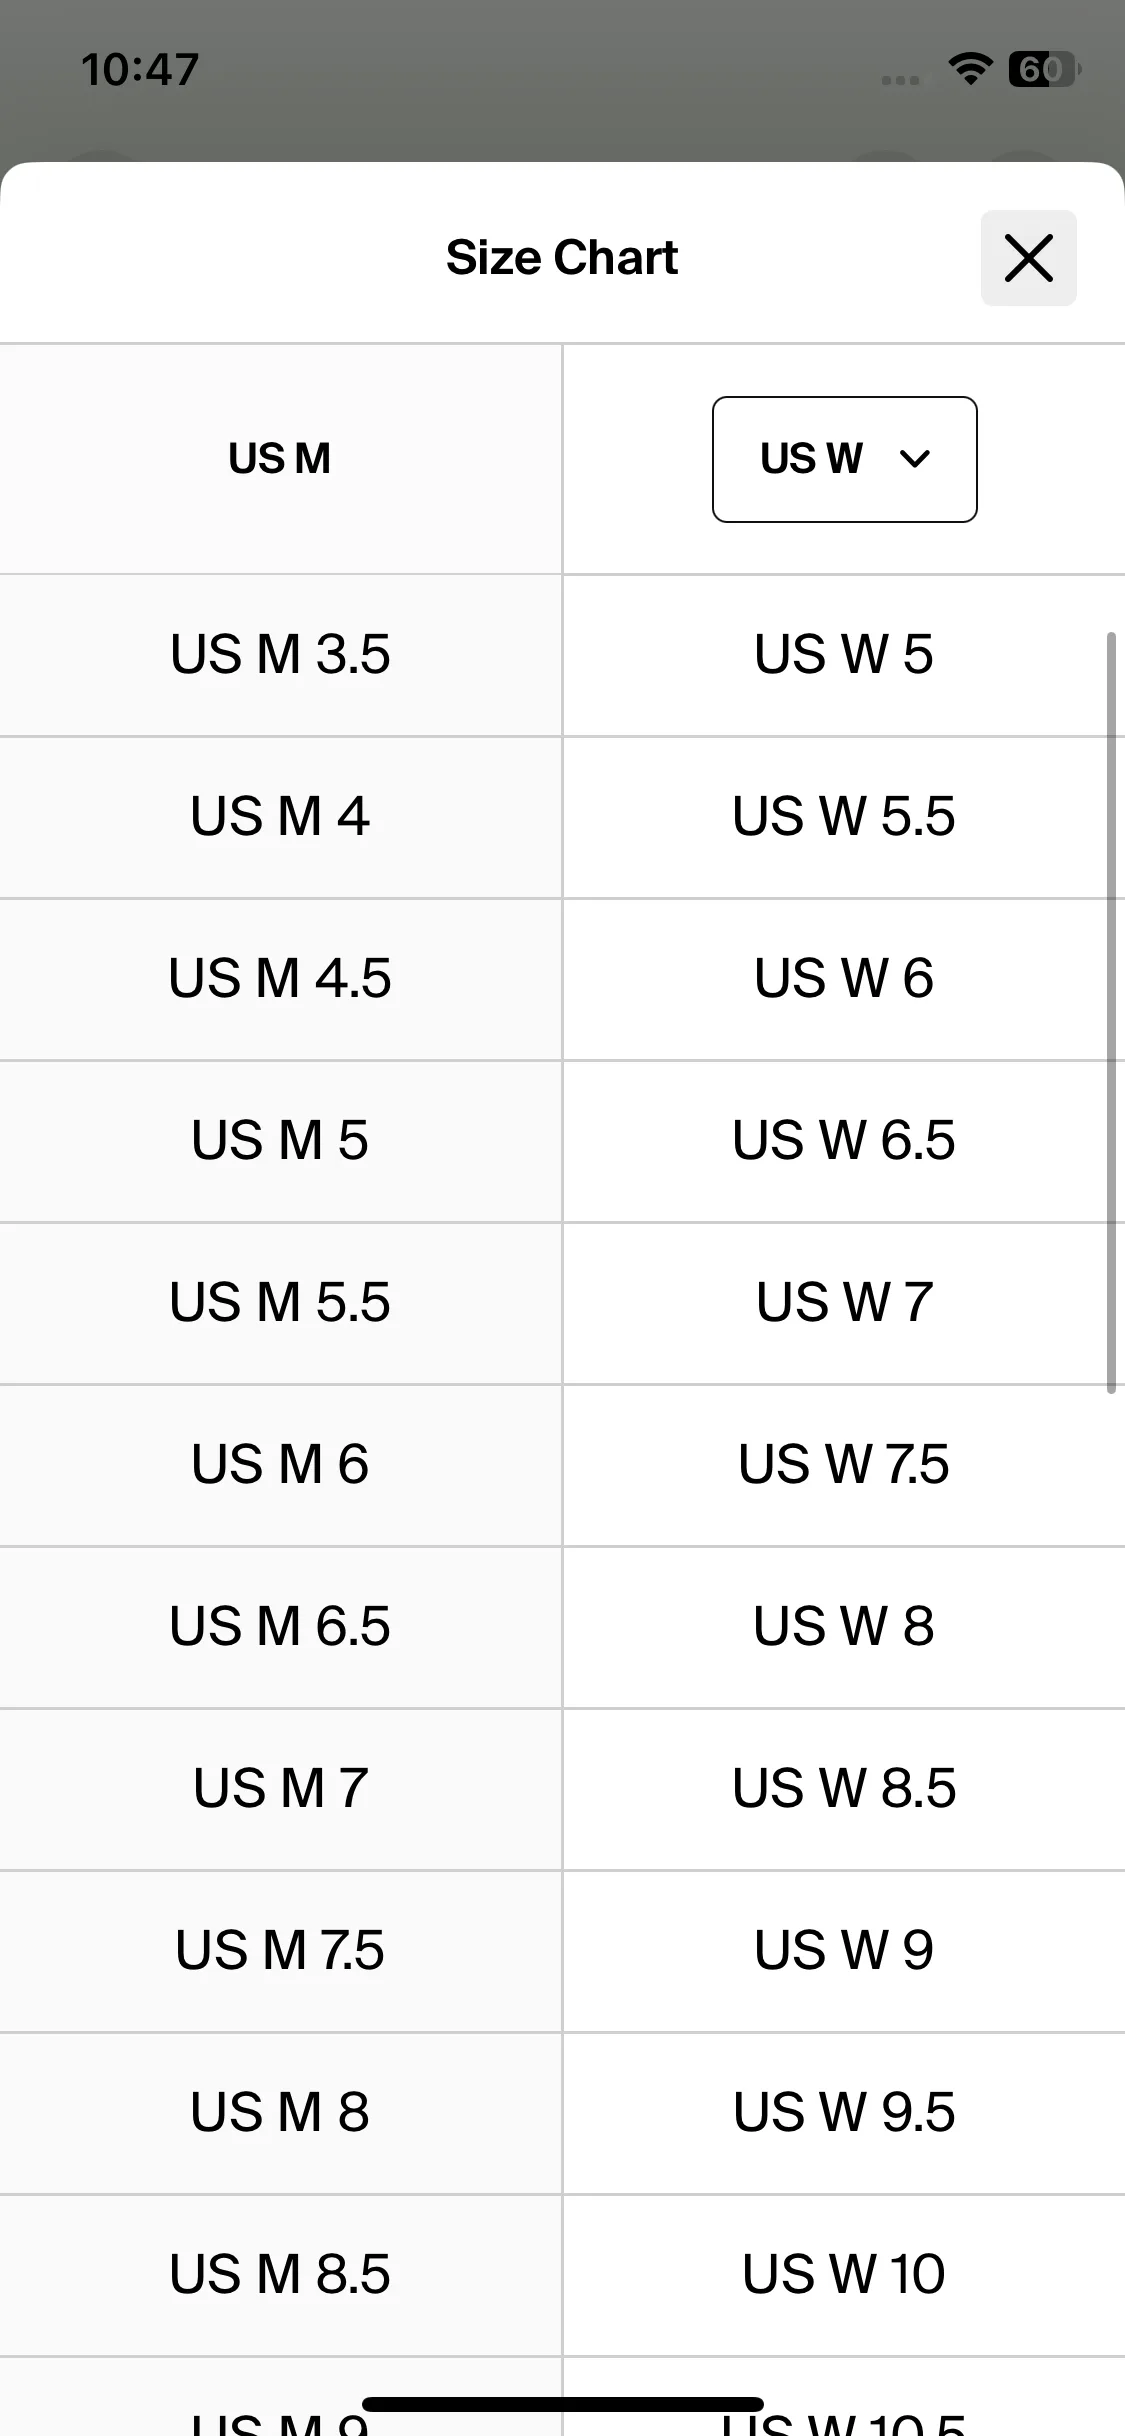Click the vertical scrollbar of the size table
1125x2436 pixels.
[x=1111, y=1013]
